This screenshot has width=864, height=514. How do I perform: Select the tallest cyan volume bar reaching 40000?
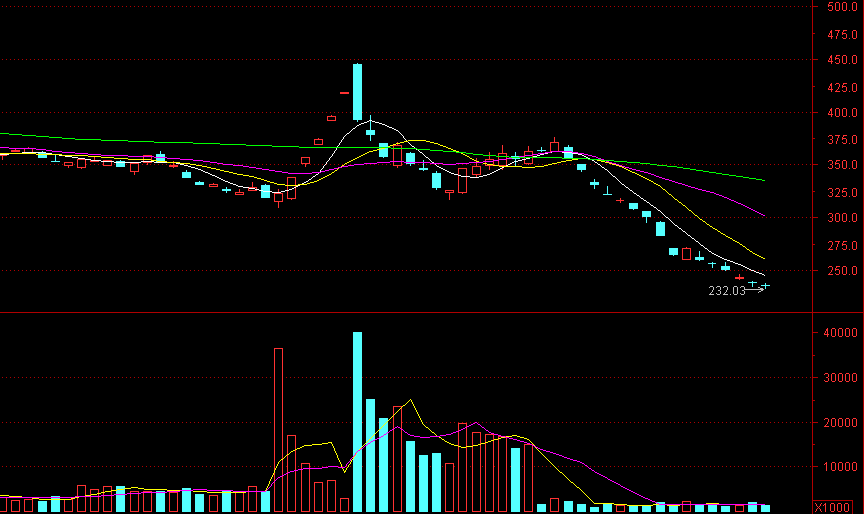click(x=358, y=422)
